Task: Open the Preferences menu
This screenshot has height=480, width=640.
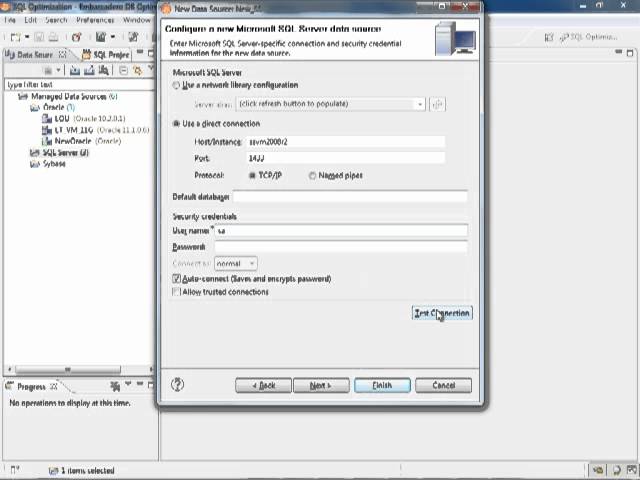Action: 95,20
